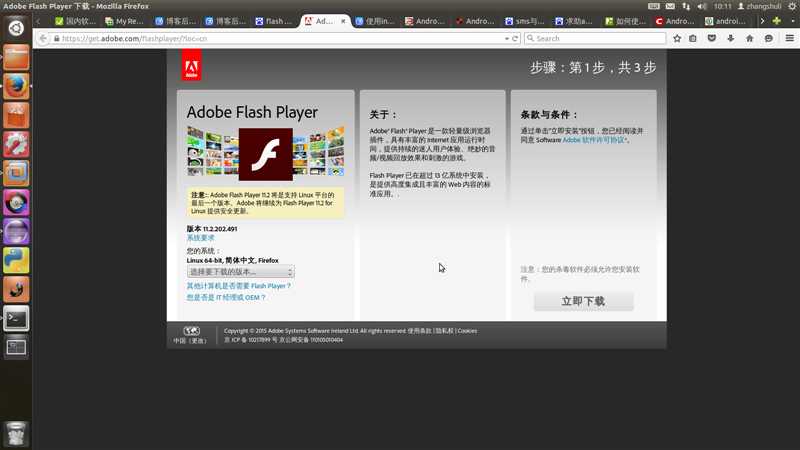
Task: Open the workspace switcher in the dock
Action: tap(16, 347)
